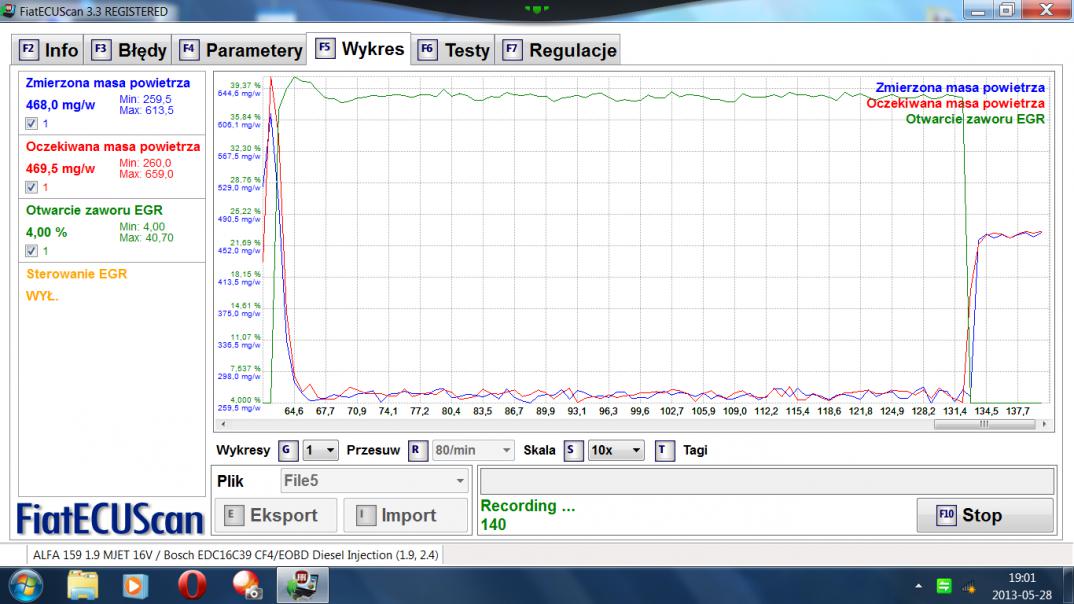Open the Wykresy count dropdown
The height and width of the screenshot is (604, 1074).
[320, 450]
